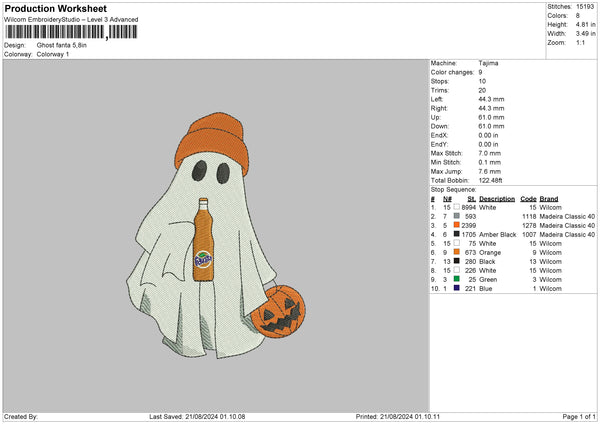This screenshot has width=600, height=424.
Task: Click the Brand column header
Action: [x=552, y=198]
